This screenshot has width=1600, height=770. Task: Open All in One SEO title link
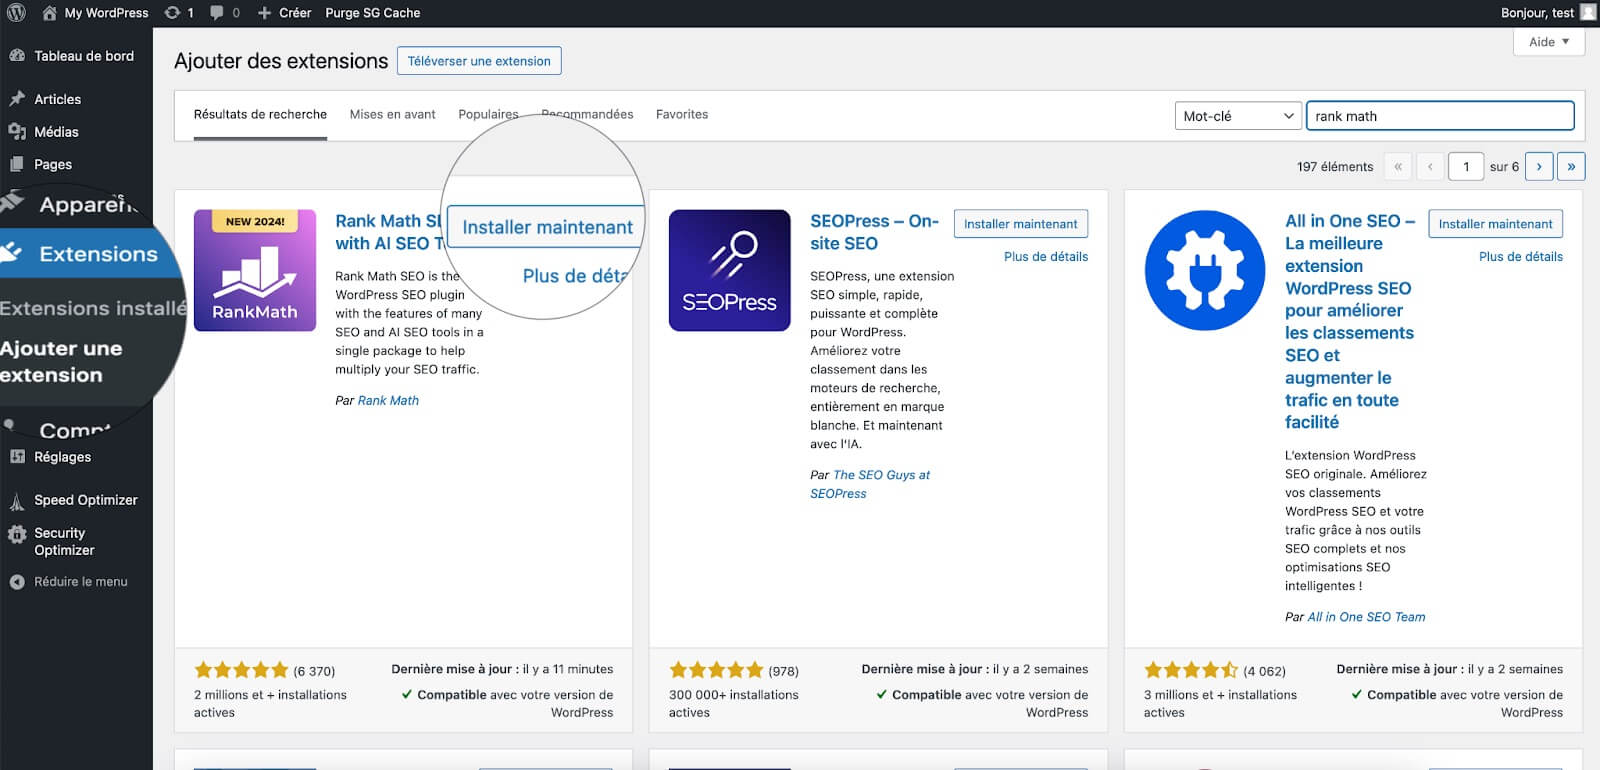tap(1350, 321)
